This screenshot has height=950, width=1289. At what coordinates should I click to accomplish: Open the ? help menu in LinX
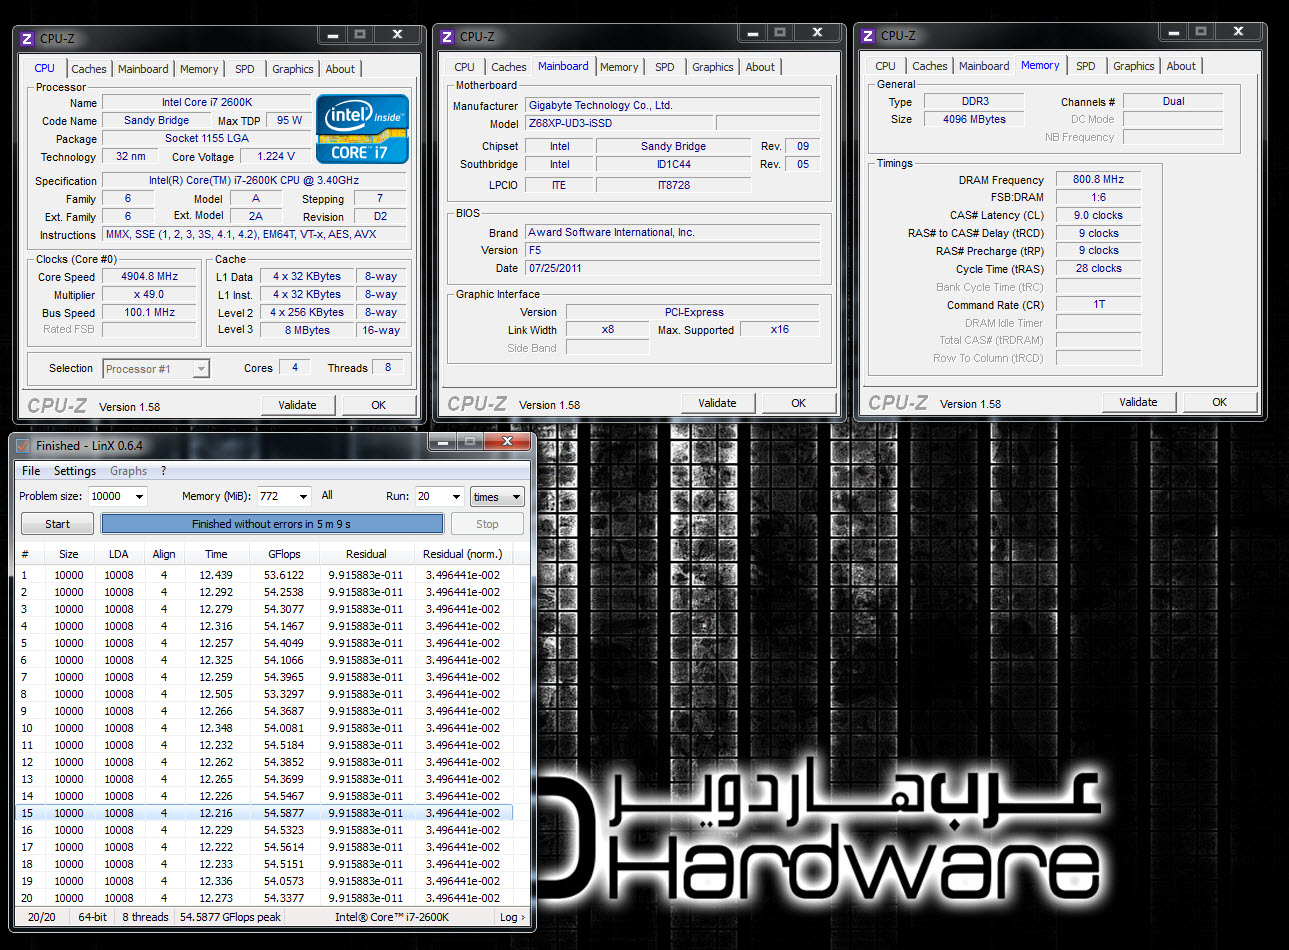pos(163,471)
